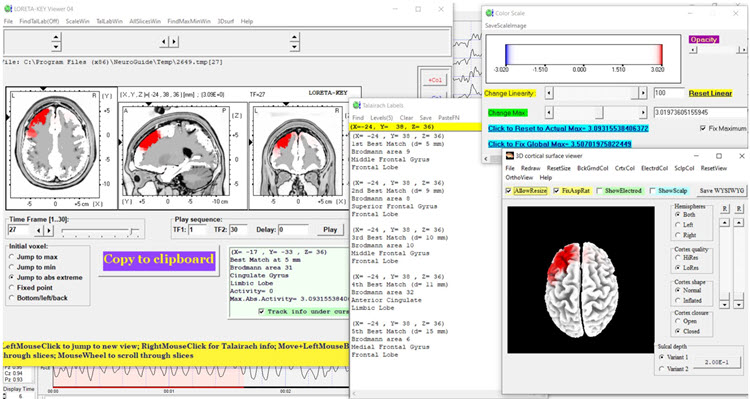Screen dimensions: 750x399
Task: Toggle the ShowScalp checkbox
Action: tap(652, 191)
